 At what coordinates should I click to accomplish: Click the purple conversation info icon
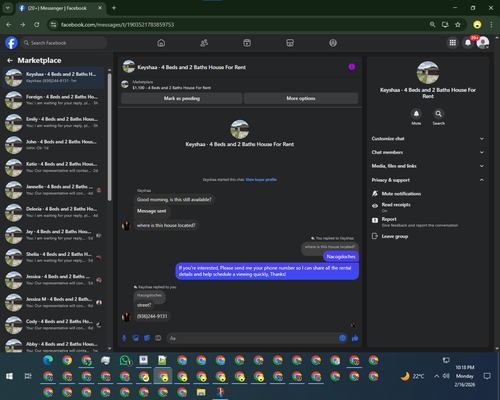352,67
